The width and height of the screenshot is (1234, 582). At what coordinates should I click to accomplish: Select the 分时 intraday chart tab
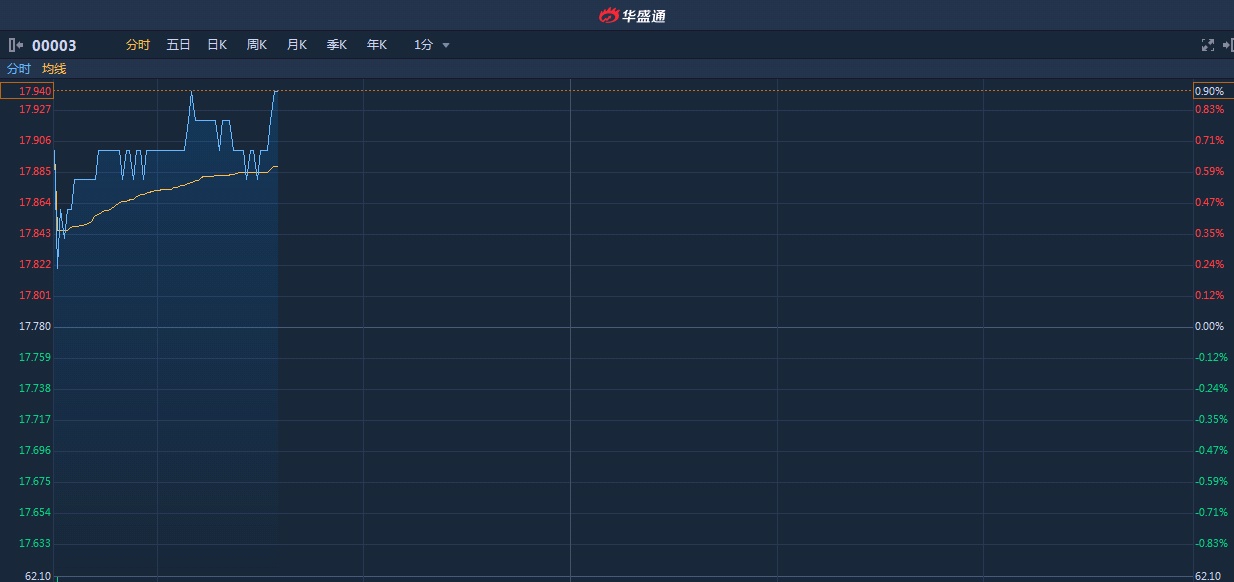coord(138,45)
